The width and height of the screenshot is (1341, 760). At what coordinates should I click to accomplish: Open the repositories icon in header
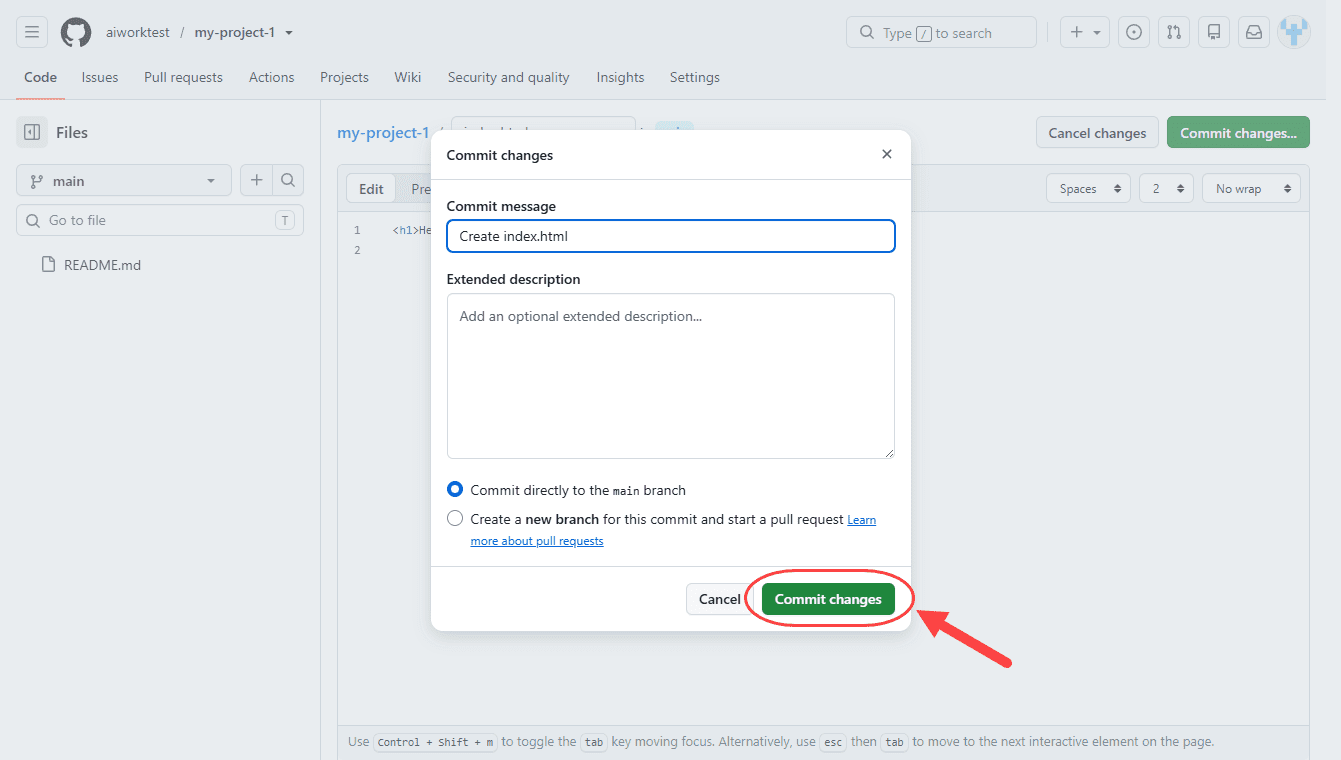(x=1214, y=32)
